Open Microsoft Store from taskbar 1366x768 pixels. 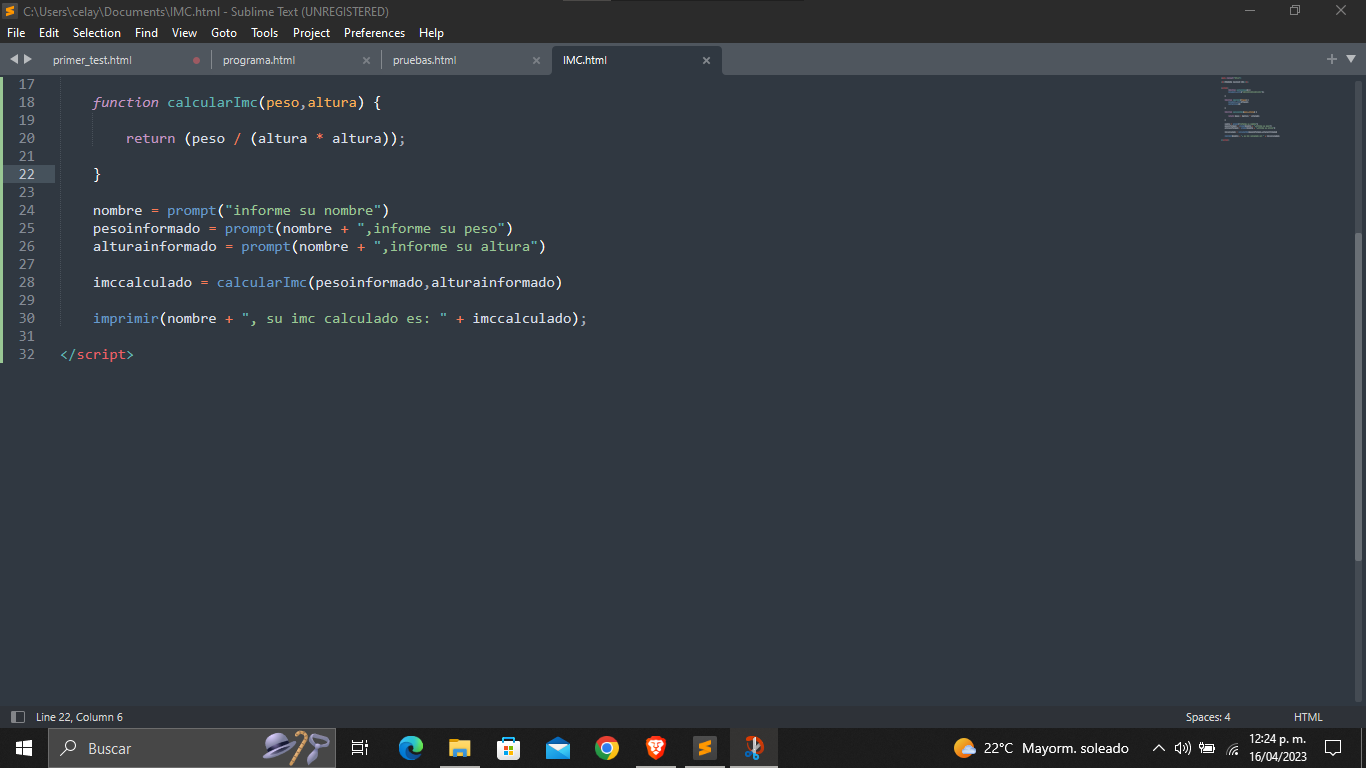[508, 748]
